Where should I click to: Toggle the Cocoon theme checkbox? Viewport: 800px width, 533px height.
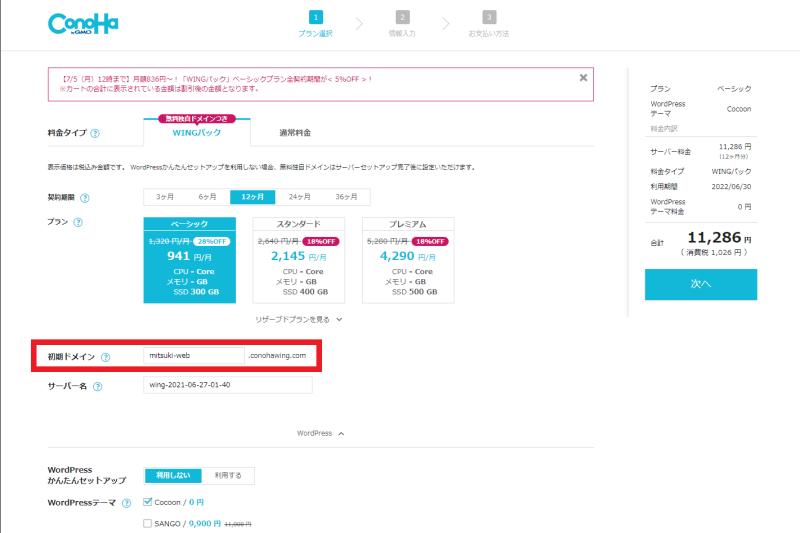click(147, 502)
